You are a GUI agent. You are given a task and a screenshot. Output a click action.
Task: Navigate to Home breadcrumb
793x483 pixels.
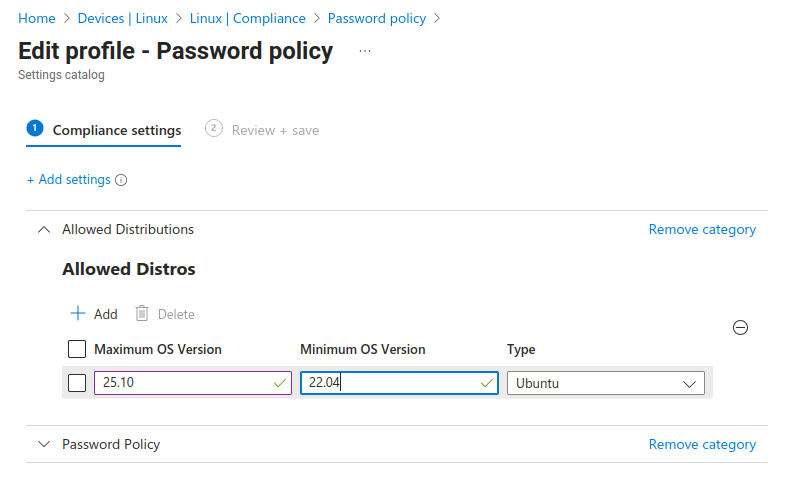click(37, 18)
